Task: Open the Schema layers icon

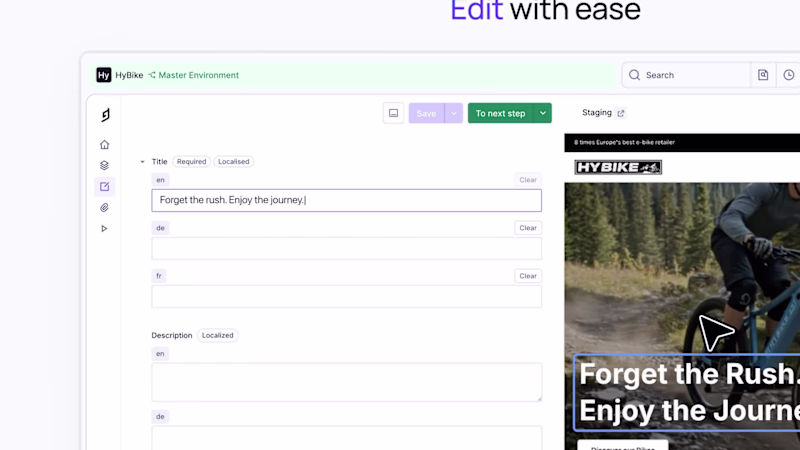Action: pos(105,165)
